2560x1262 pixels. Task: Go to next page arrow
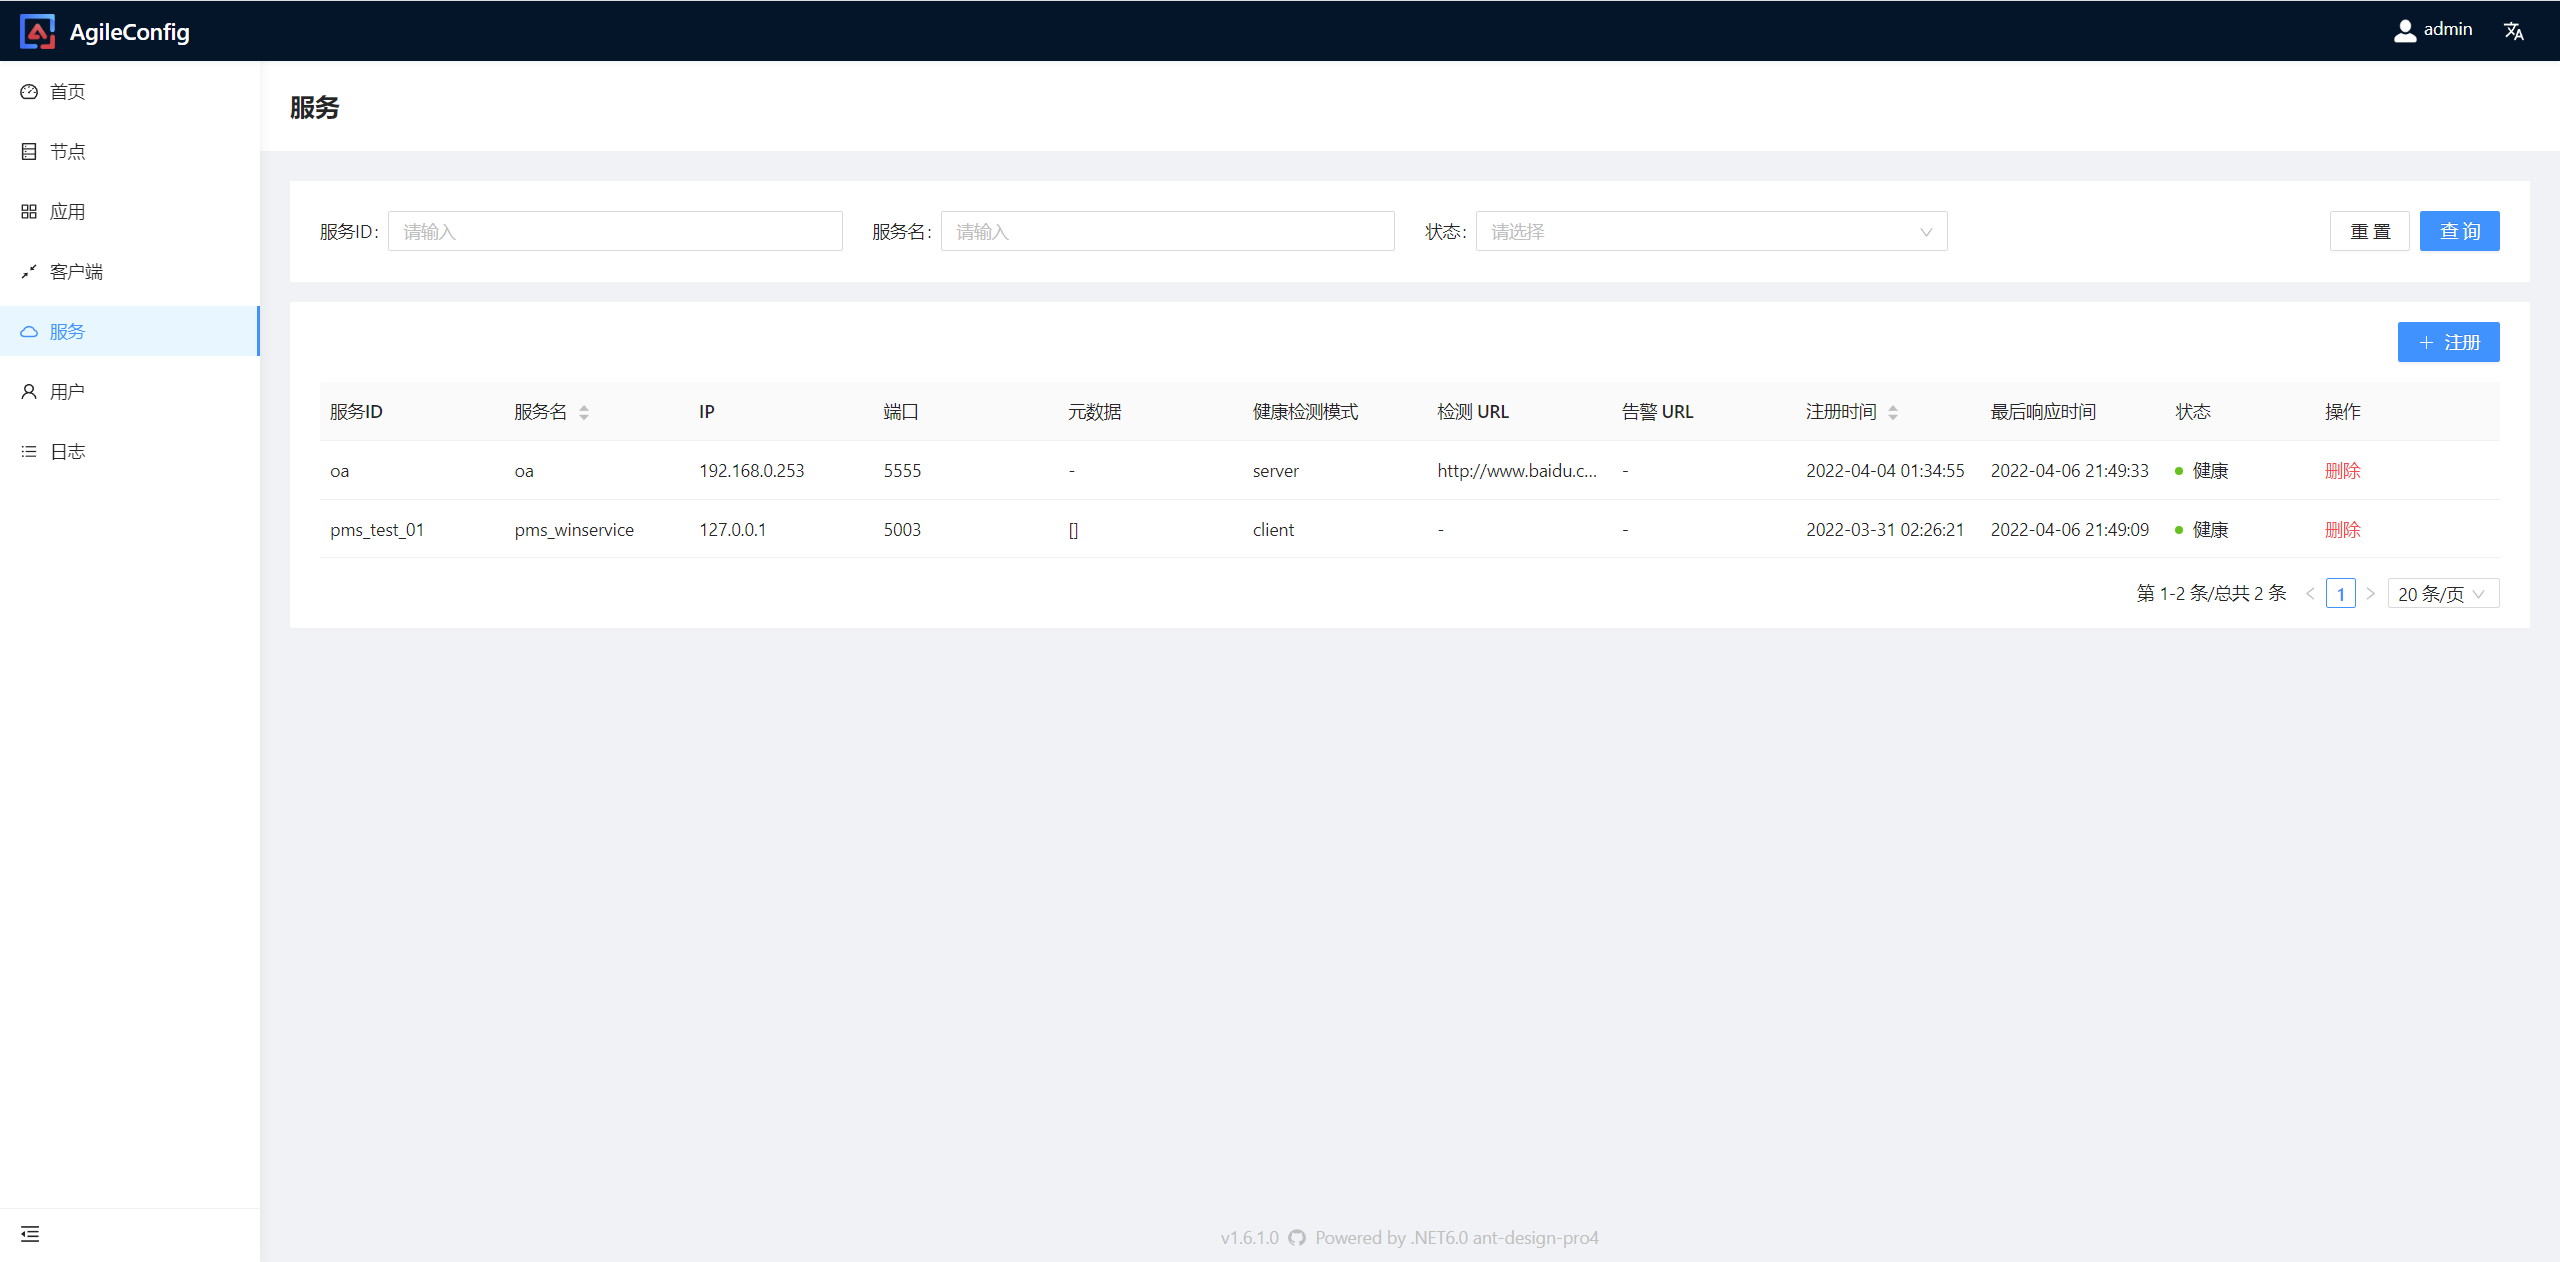(x=2370, y=594)
